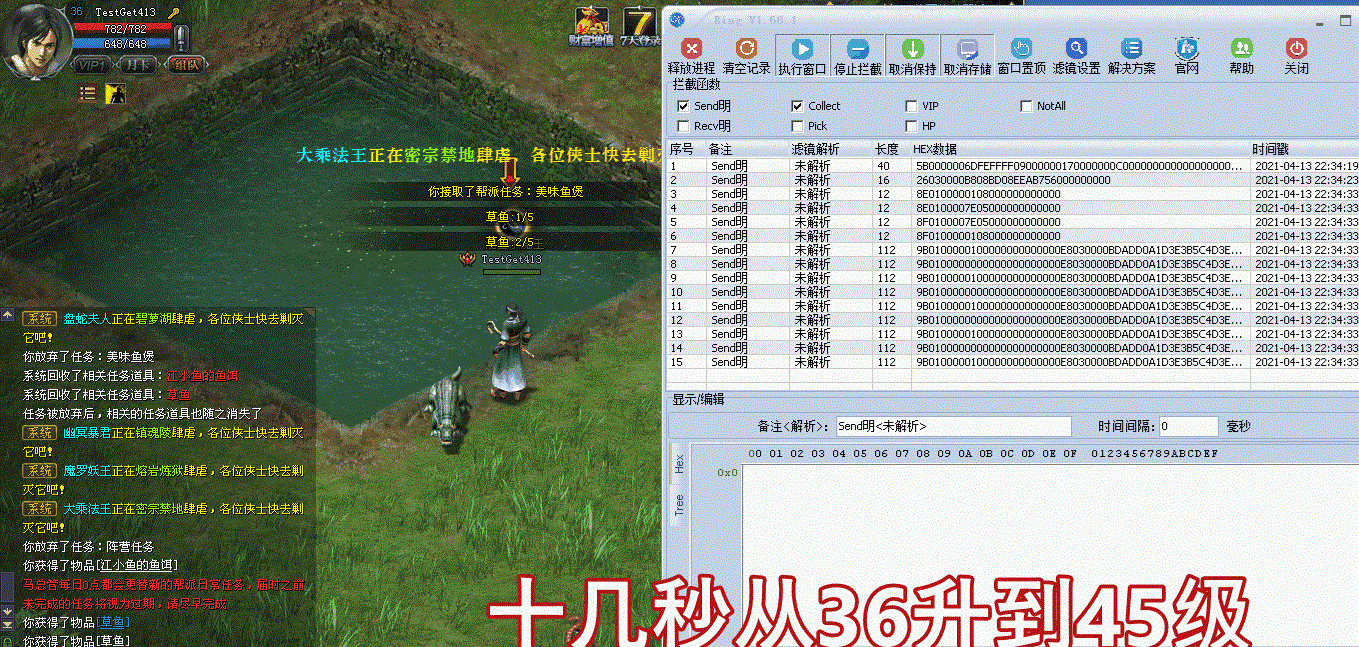Viewport: 1359px width, 647px height.
Task: Click the yellow character silhouette buff icon
Action: pyautogui.click(x=116, y=93)
